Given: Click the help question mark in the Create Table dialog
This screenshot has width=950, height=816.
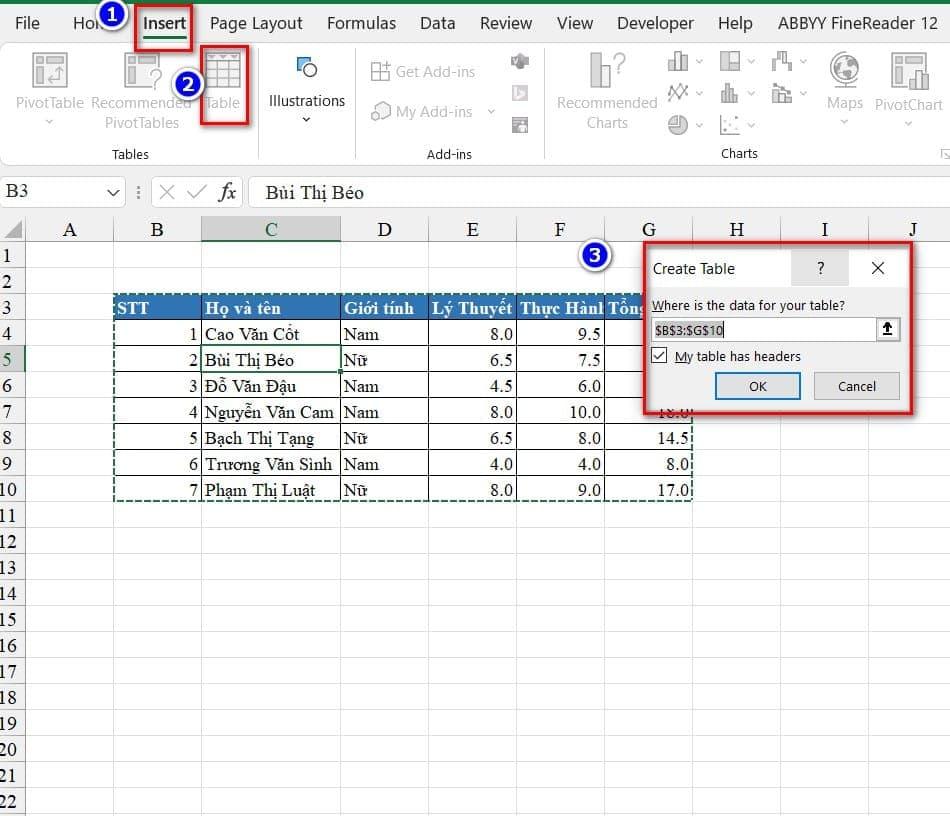Looking at the screenshot, I should pos(820,268).
